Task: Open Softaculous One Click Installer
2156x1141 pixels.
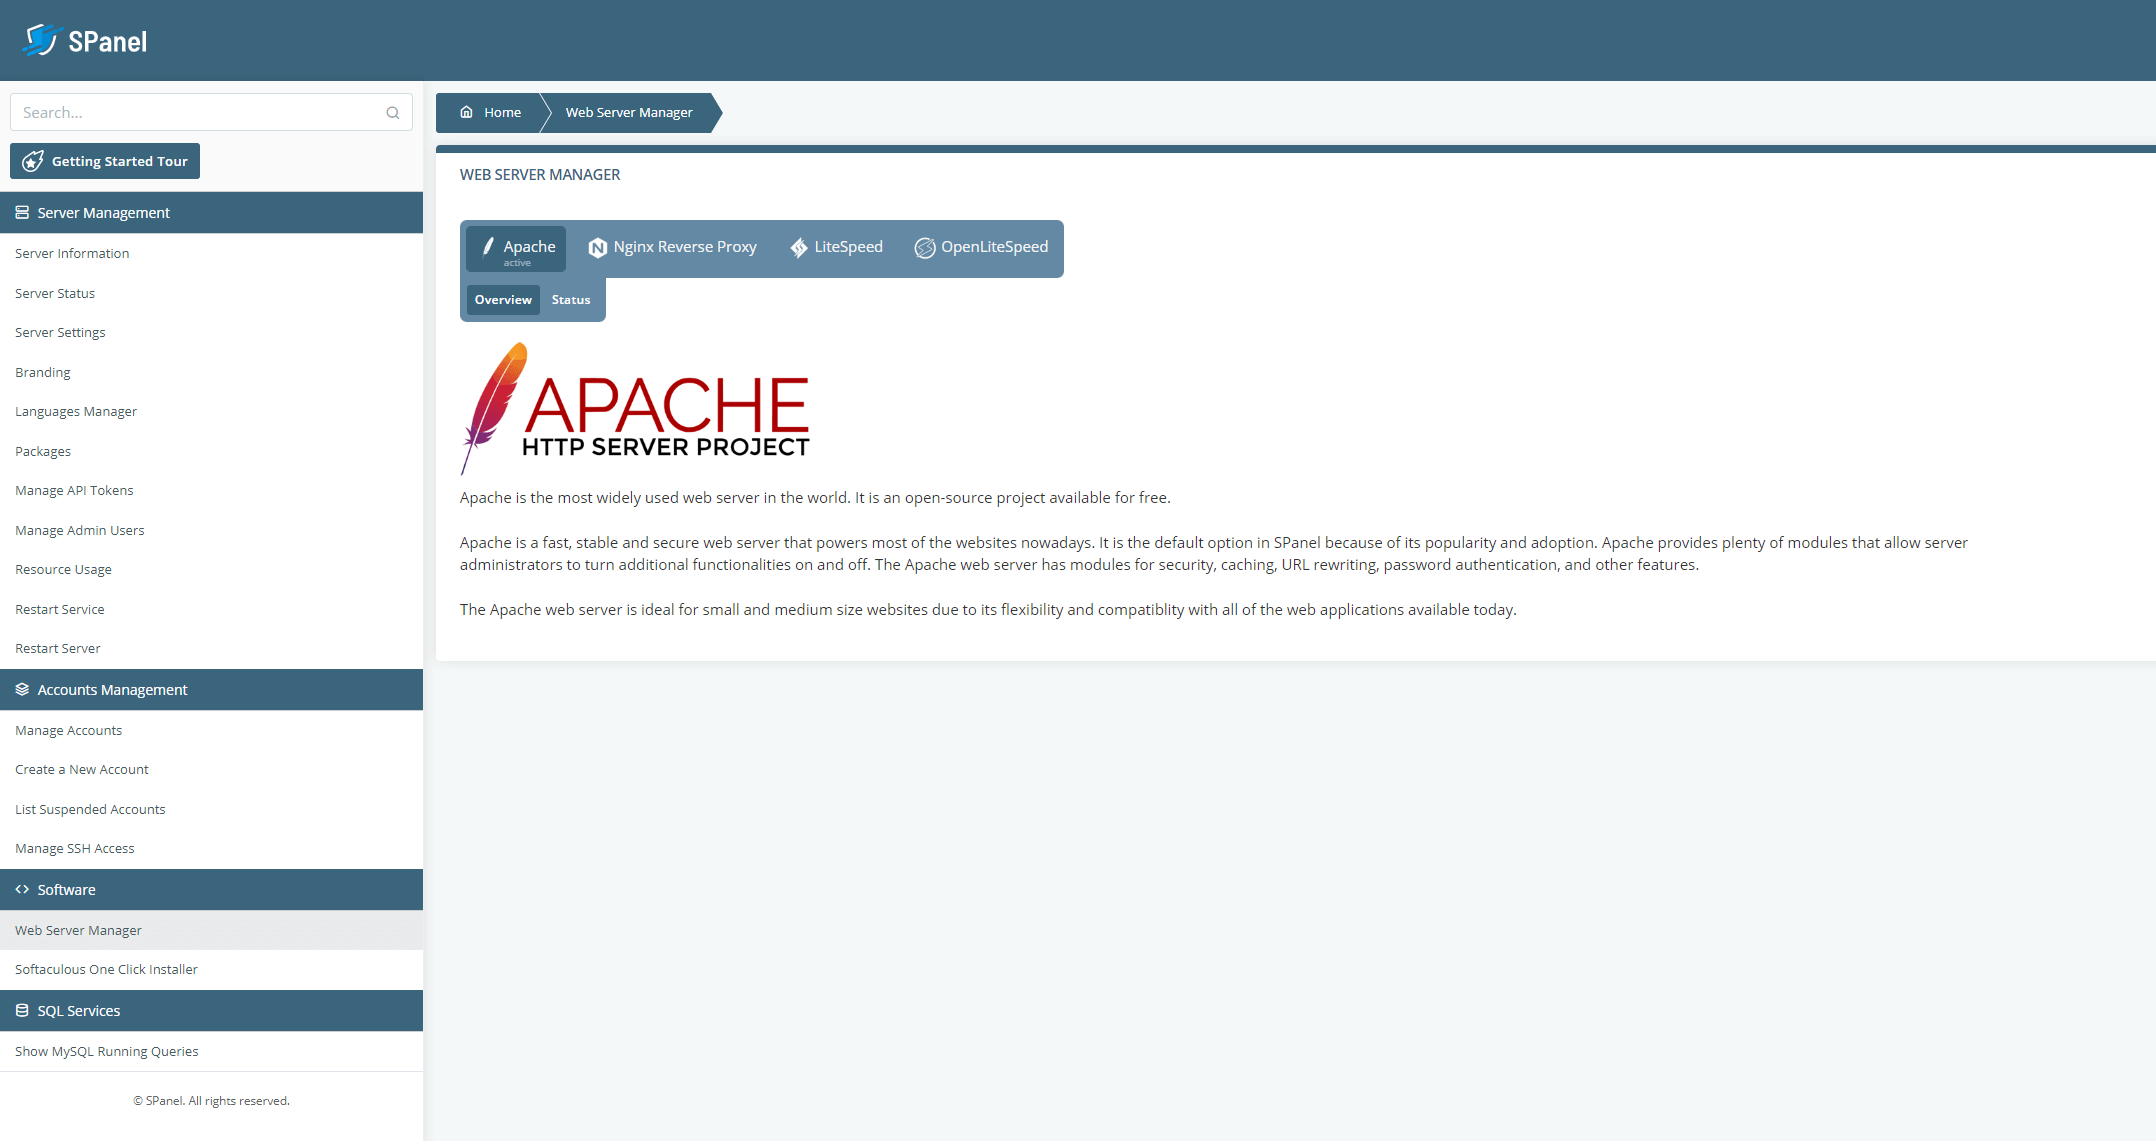Action: (107, 969)
